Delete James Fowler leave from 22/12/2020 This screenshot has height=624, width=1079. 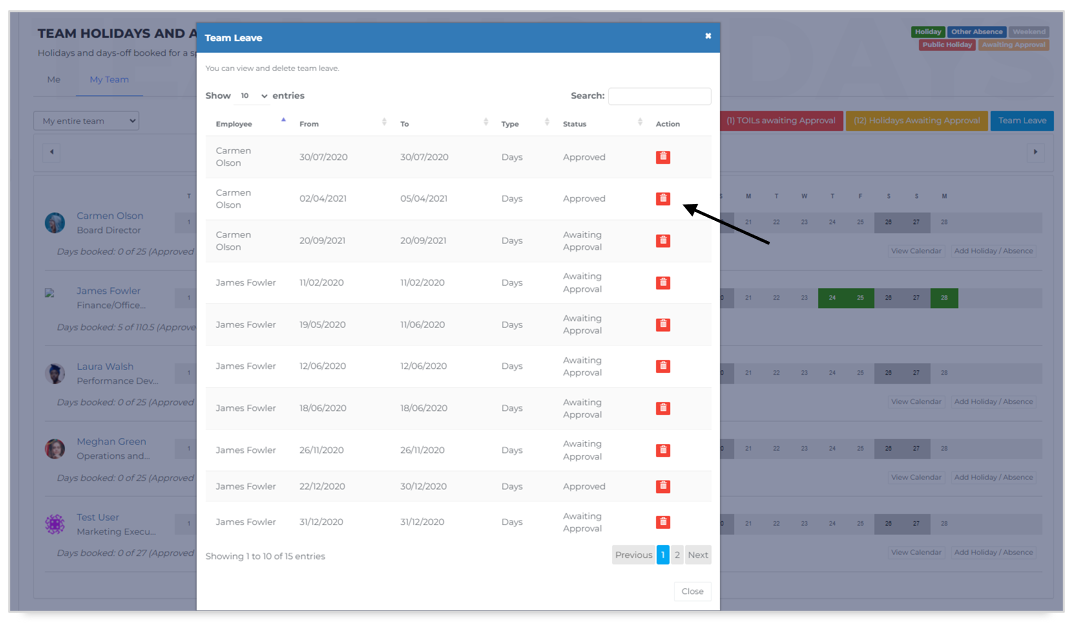[x=663, y=486]
